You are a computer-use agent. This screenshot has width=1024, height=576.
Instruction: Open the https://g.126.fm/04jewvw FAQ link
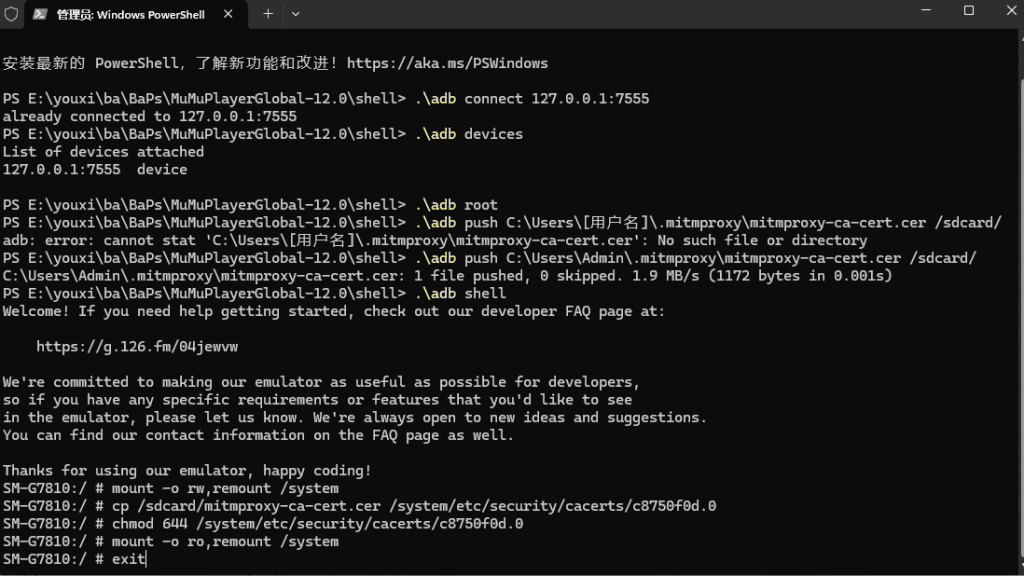pyautogui.click(x=137, y=347)
